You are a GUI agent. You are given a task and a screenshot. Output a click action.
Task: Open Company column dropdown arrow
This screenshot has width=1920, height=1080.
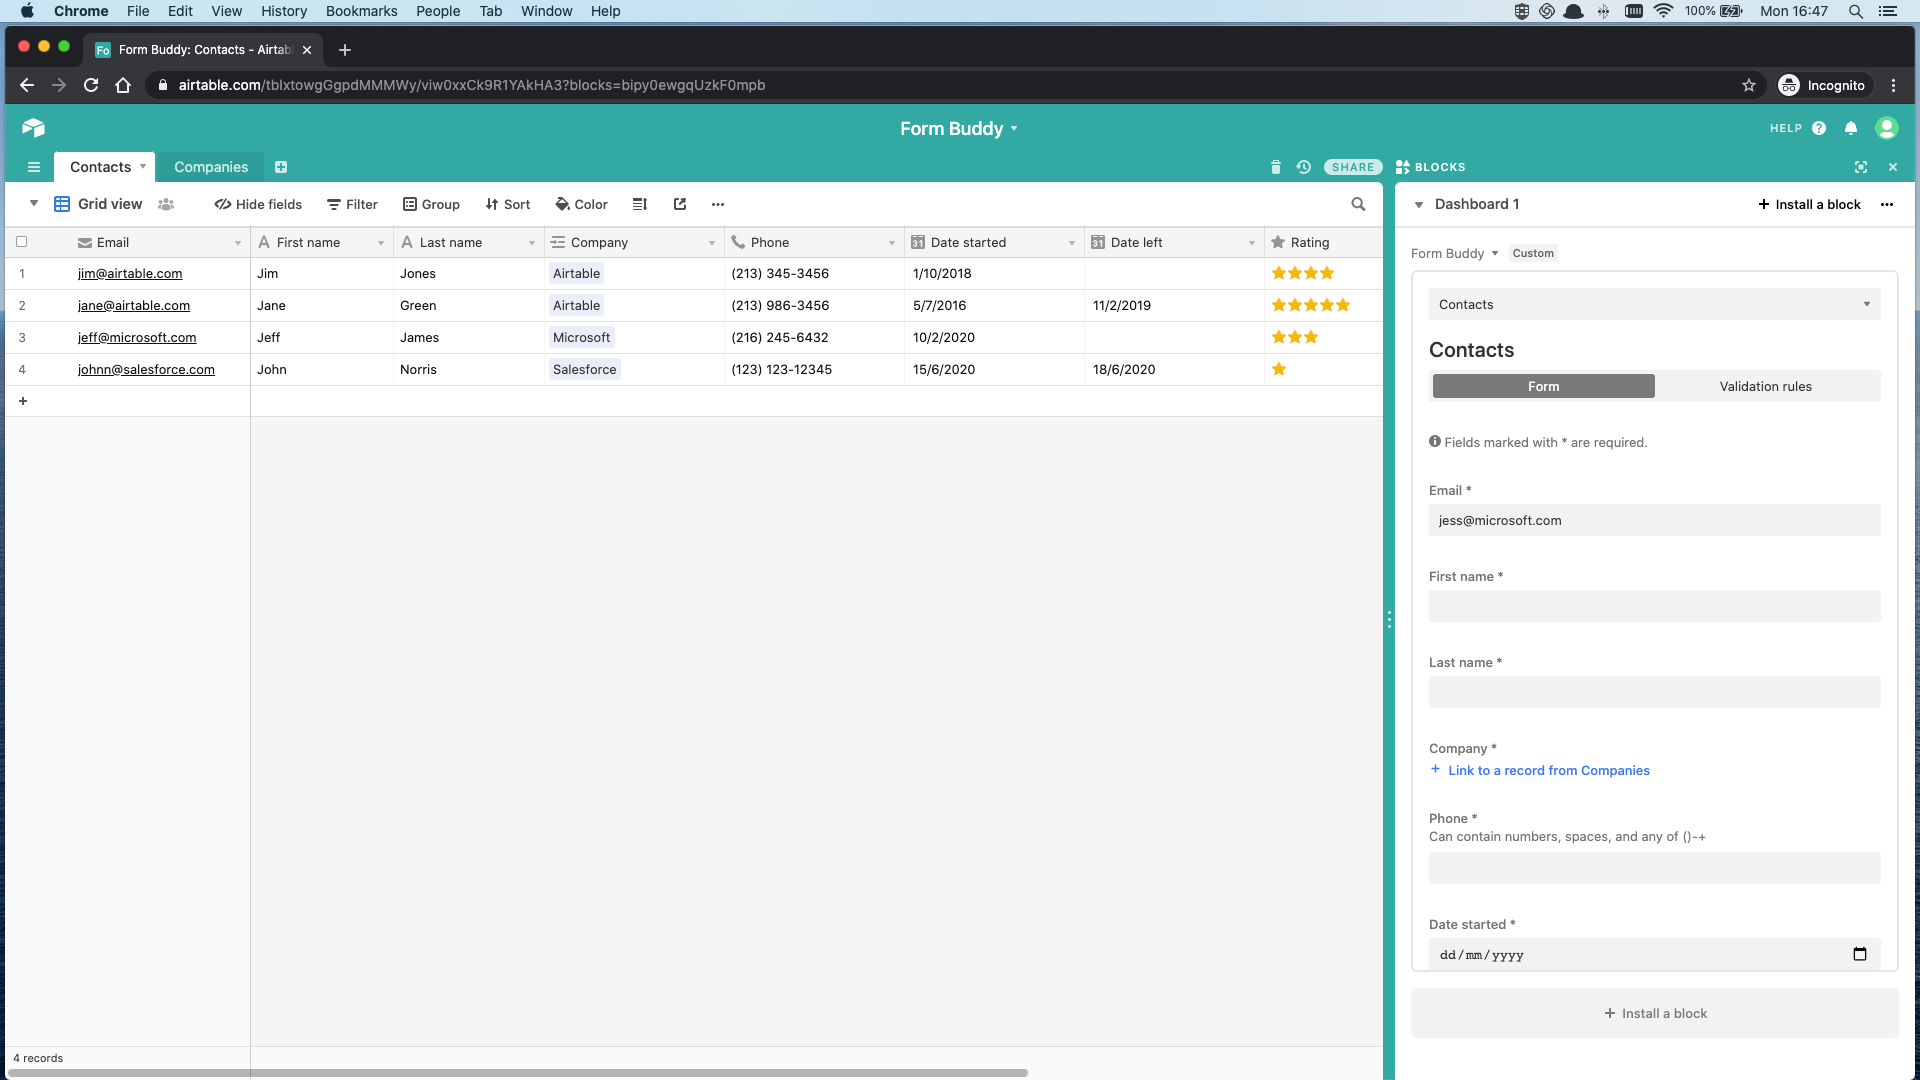click(x=712, y=243)
